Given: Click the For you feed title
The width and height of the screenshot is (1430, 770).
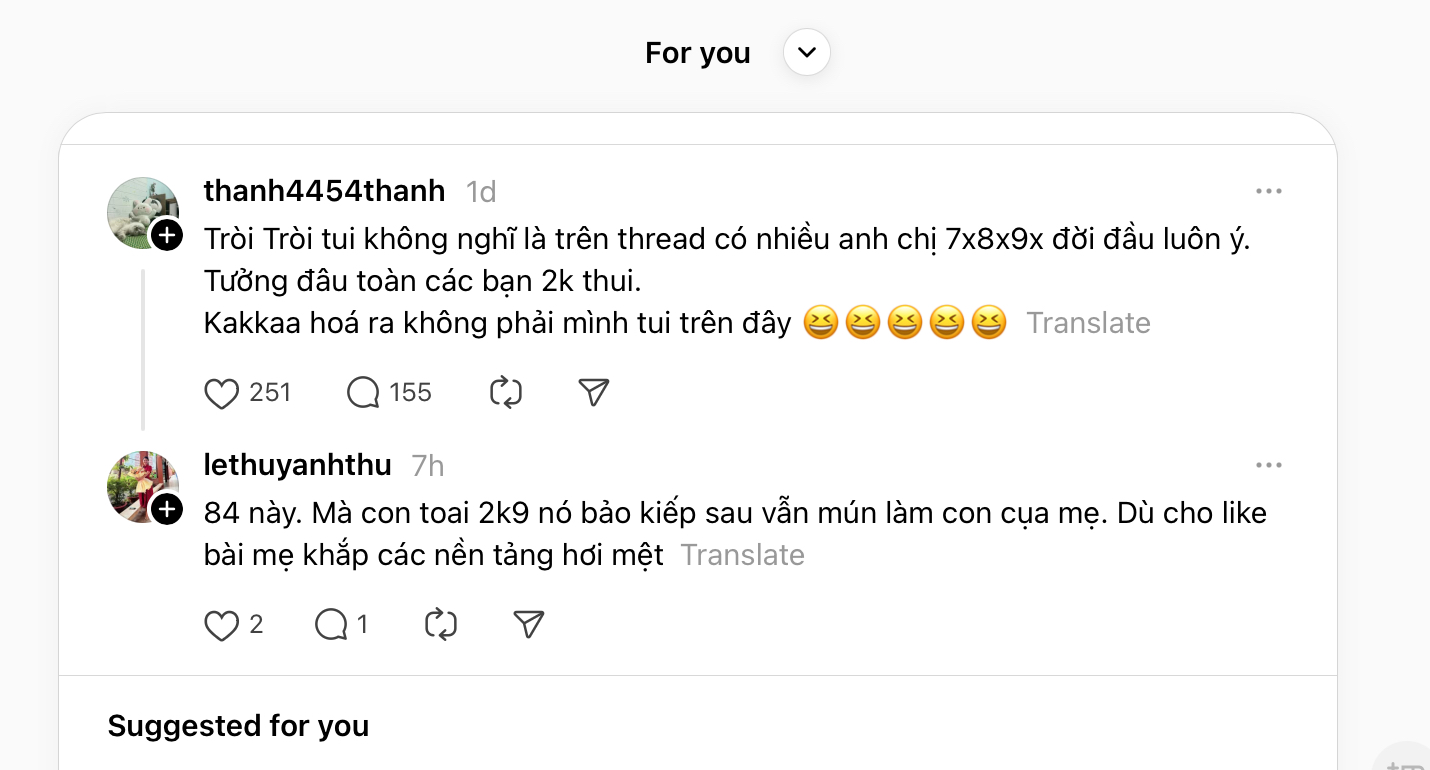Looking at the screenshot, I should click(x=697, y=53).
